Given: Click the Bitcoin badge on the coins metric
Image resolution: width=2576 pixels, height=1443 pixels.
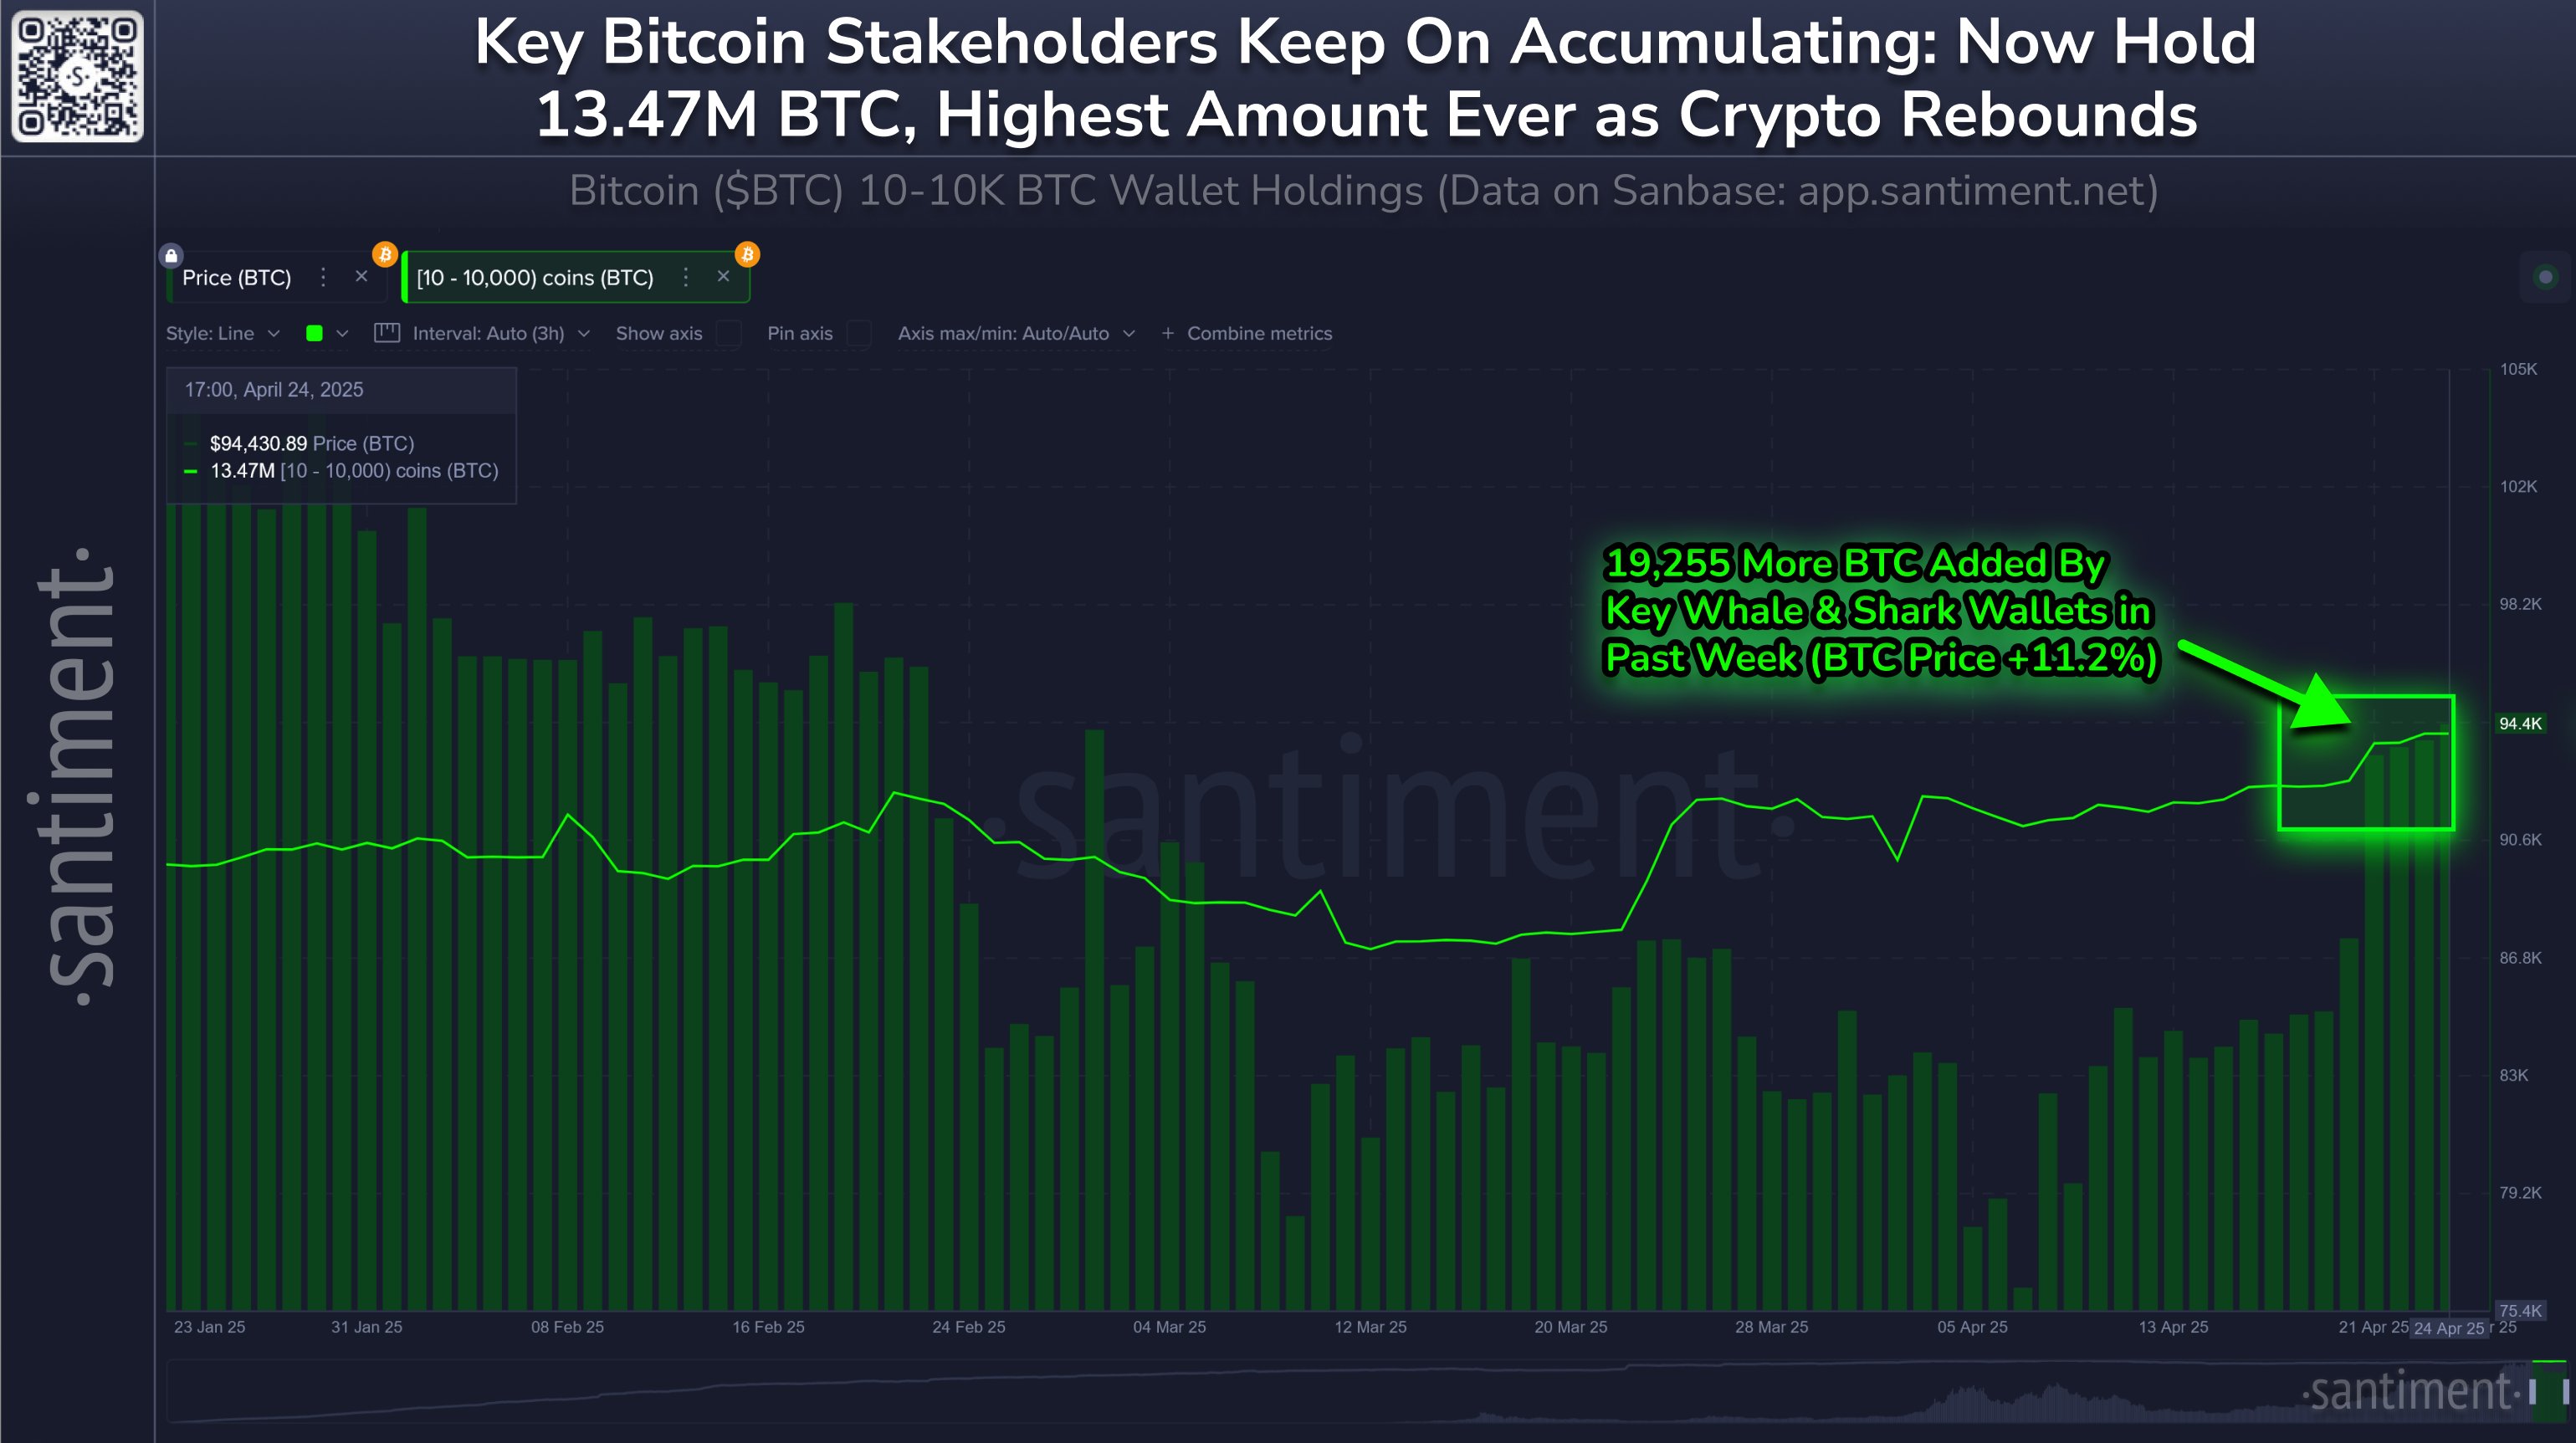Looking at the screenshot, I should pos(746,255).
